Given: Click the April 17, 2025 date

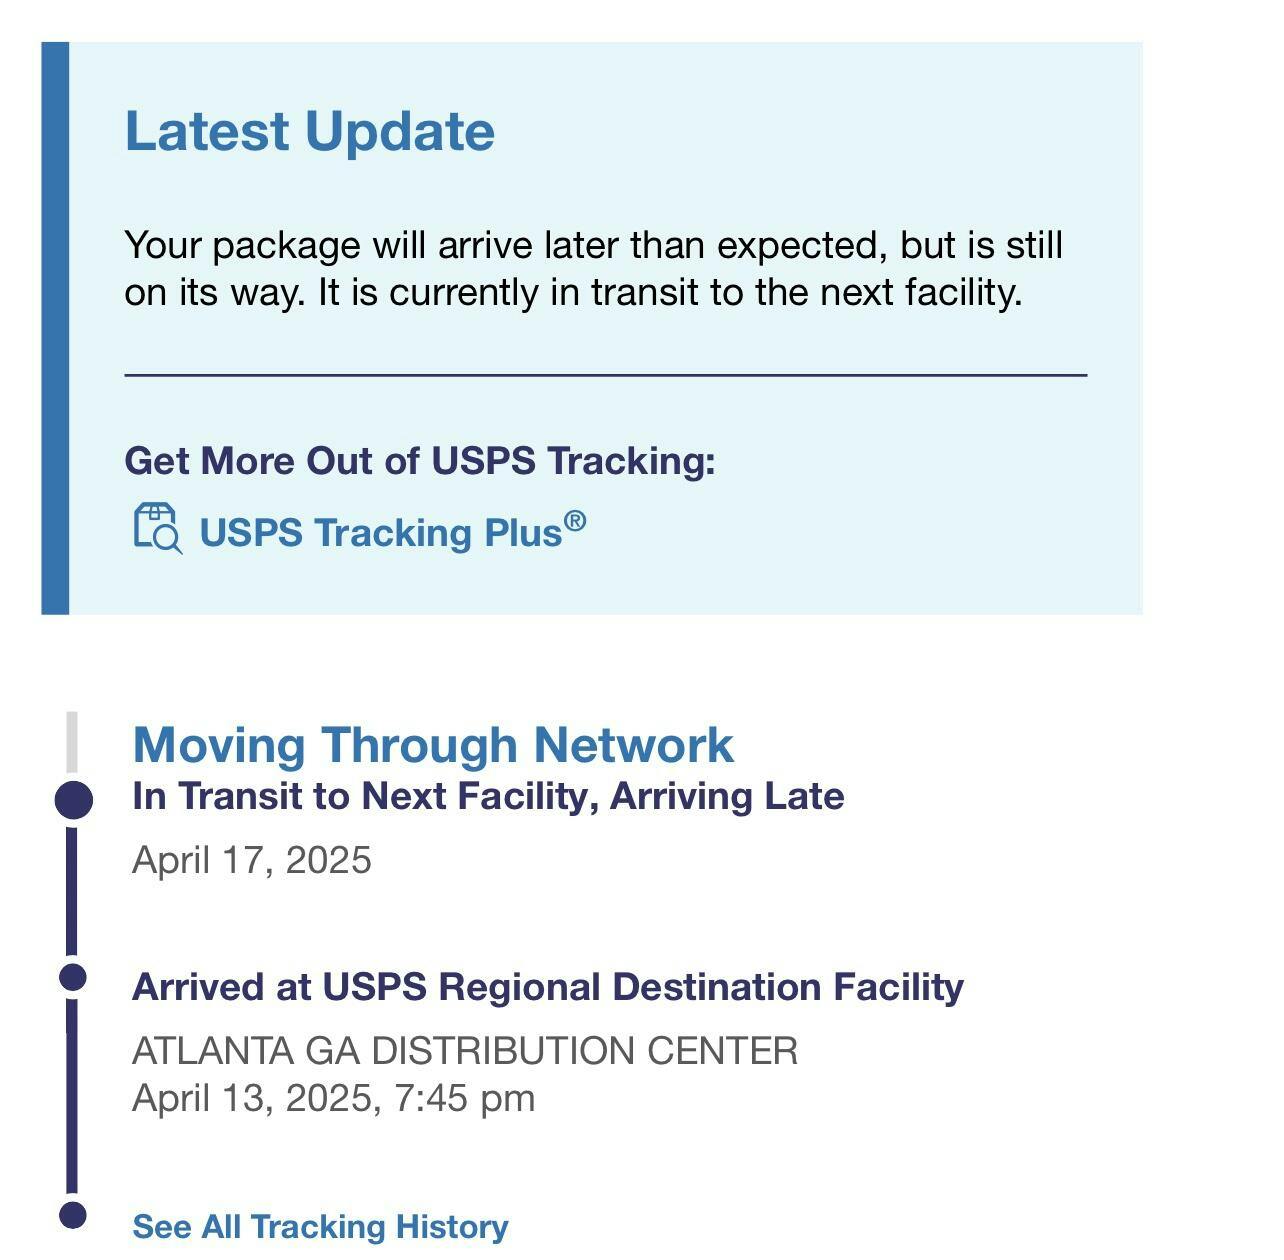Looking at the screenshot, I should pyautogui.click(x=252, y=860).
